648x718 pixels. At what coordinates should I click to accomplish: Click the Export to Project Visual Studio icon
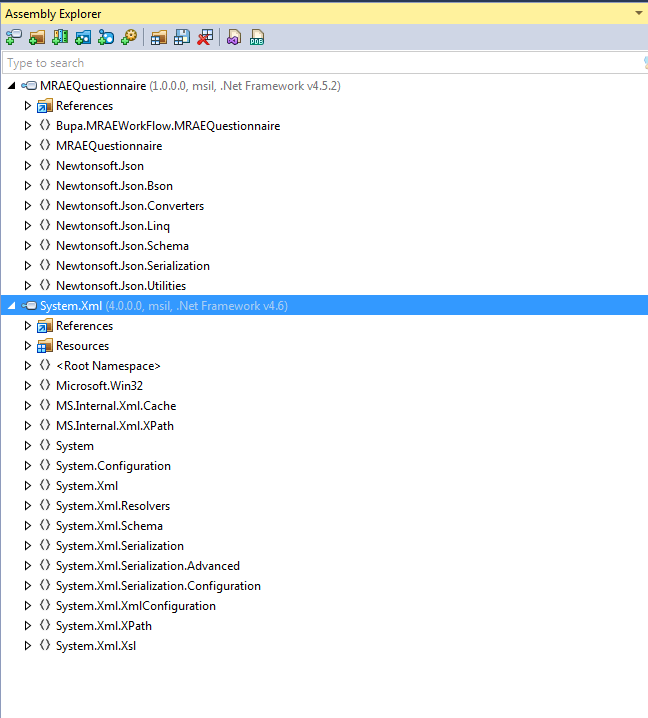234,38
